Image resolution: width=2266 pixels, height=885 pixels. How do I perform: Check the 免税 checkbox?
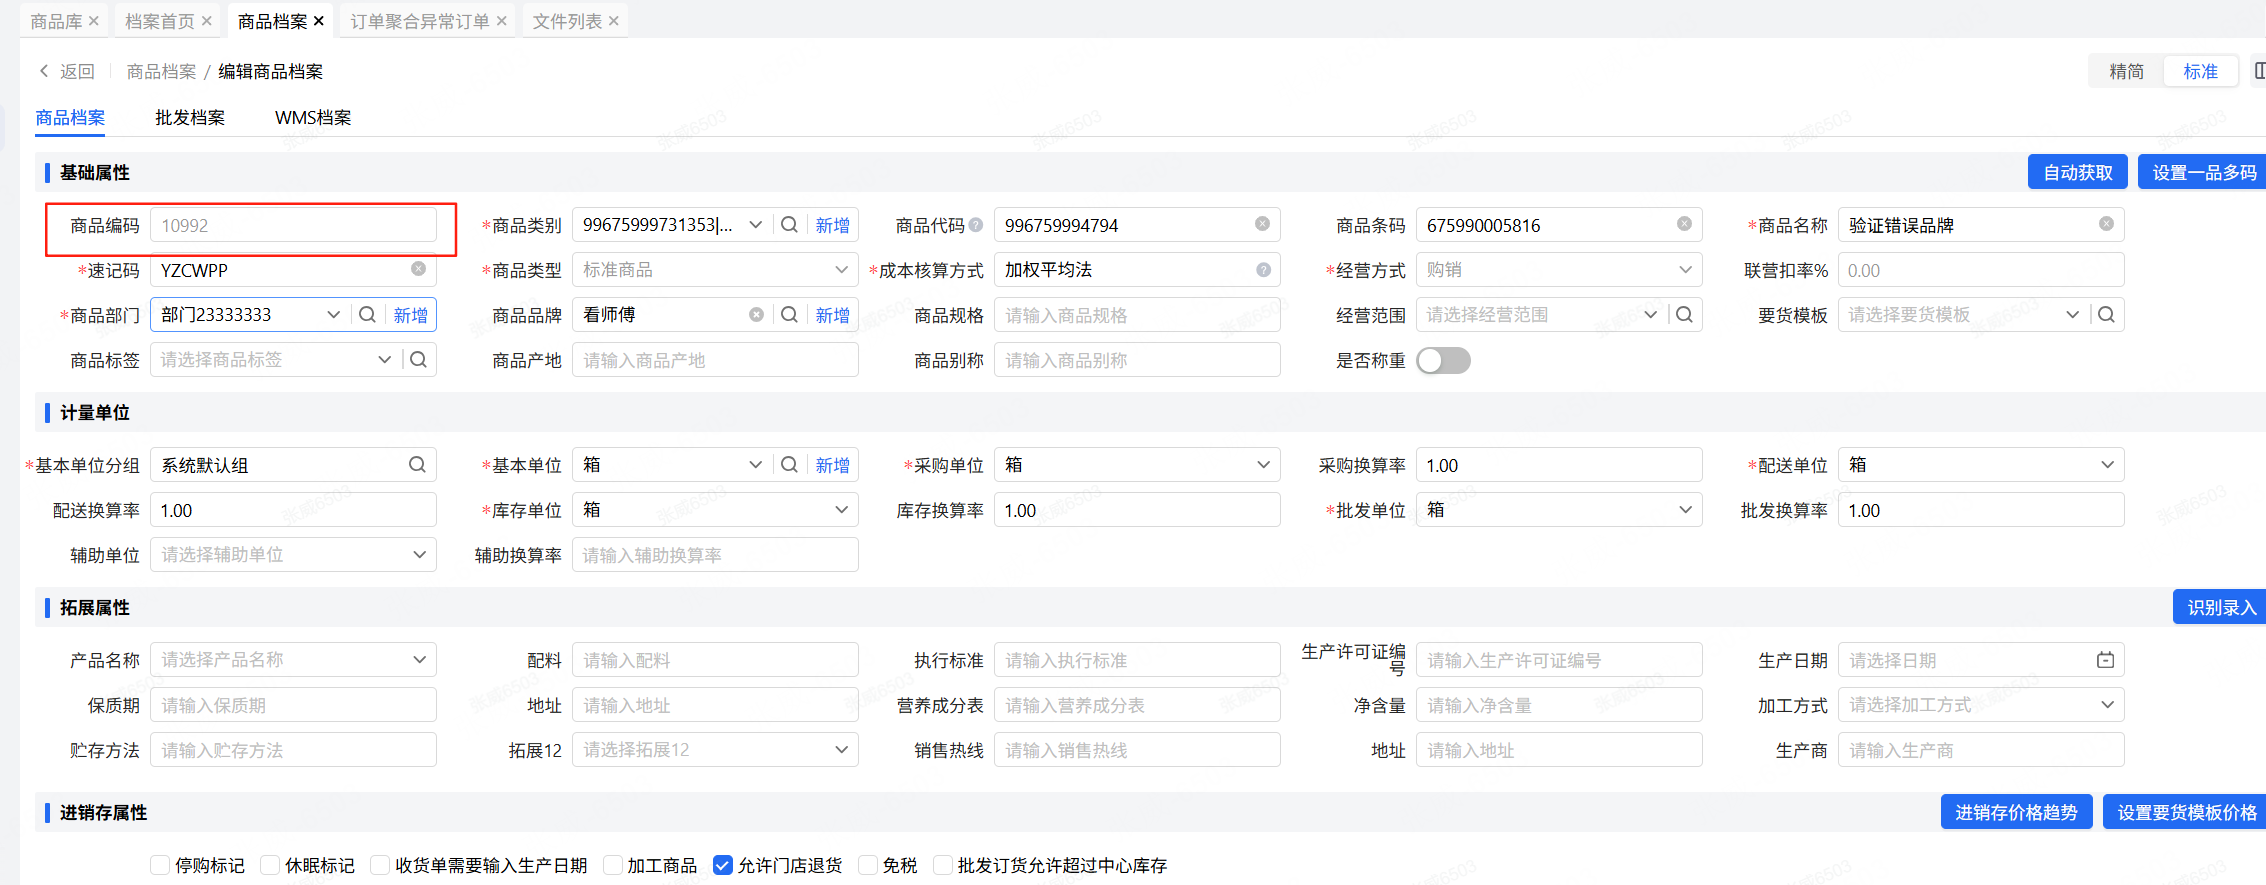(x=868, y=865)
